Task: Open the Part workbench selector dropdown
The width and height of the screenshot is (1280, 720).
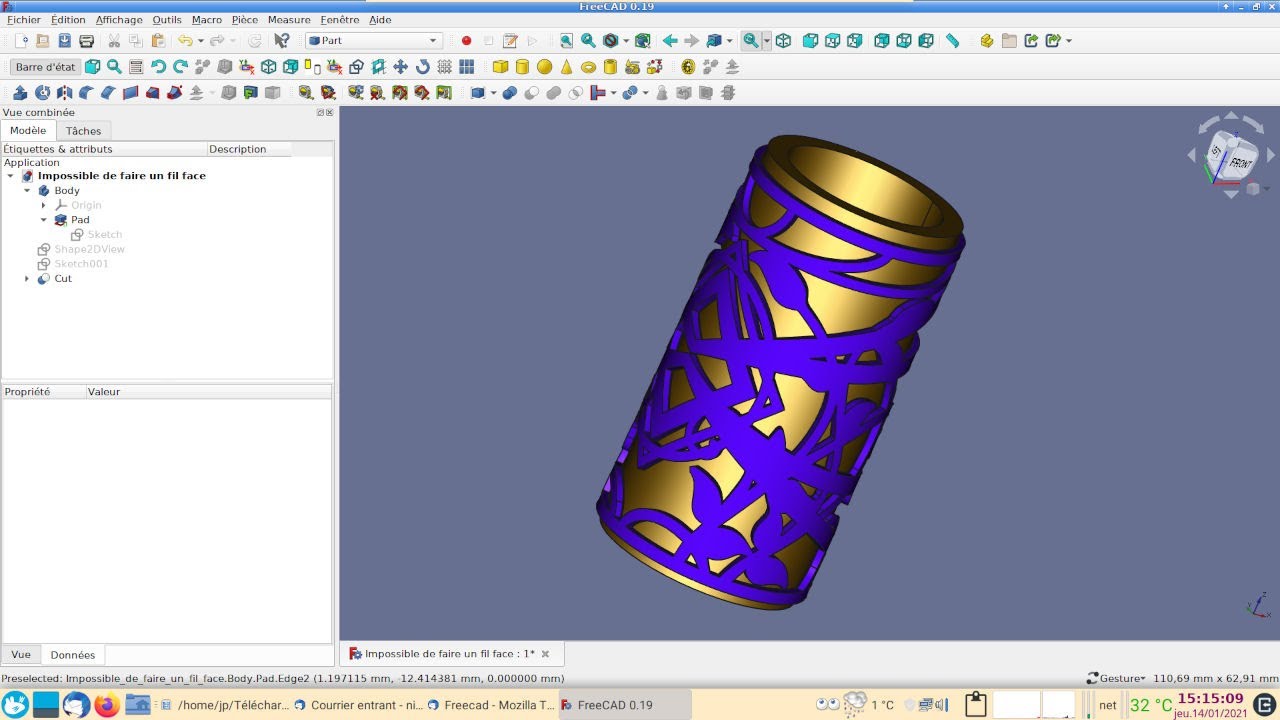Action: click(x=374, y=41)
